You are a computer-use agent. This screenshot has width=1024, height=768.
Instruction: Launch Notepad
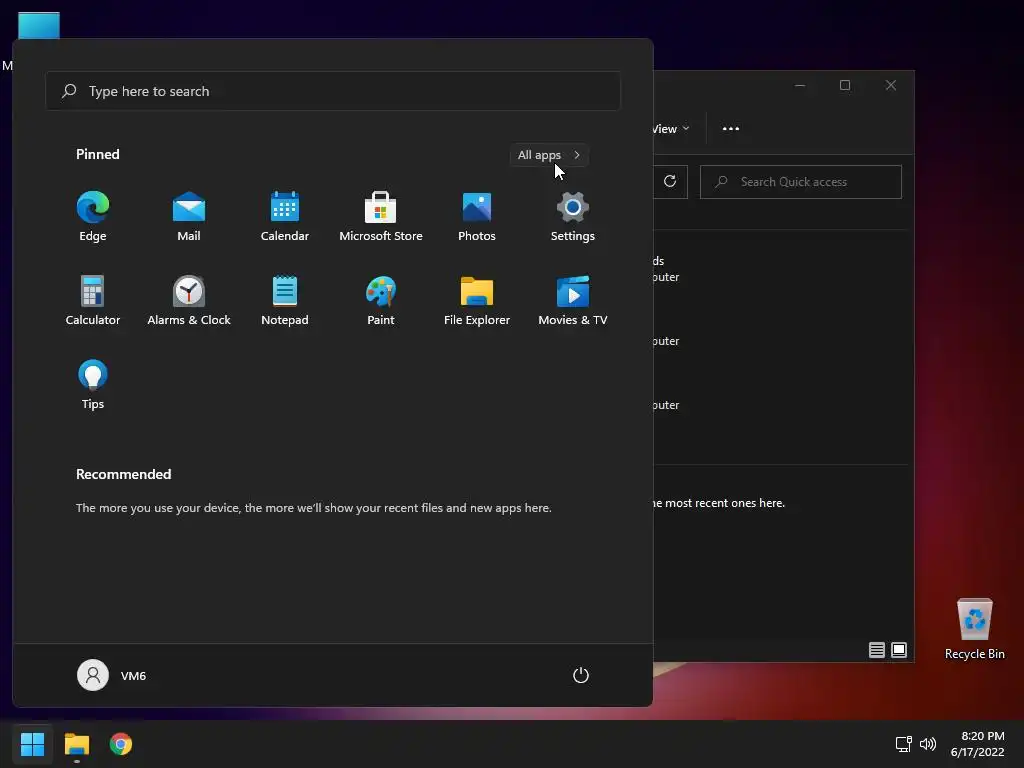pyautogui.click(x=285, y=300)
